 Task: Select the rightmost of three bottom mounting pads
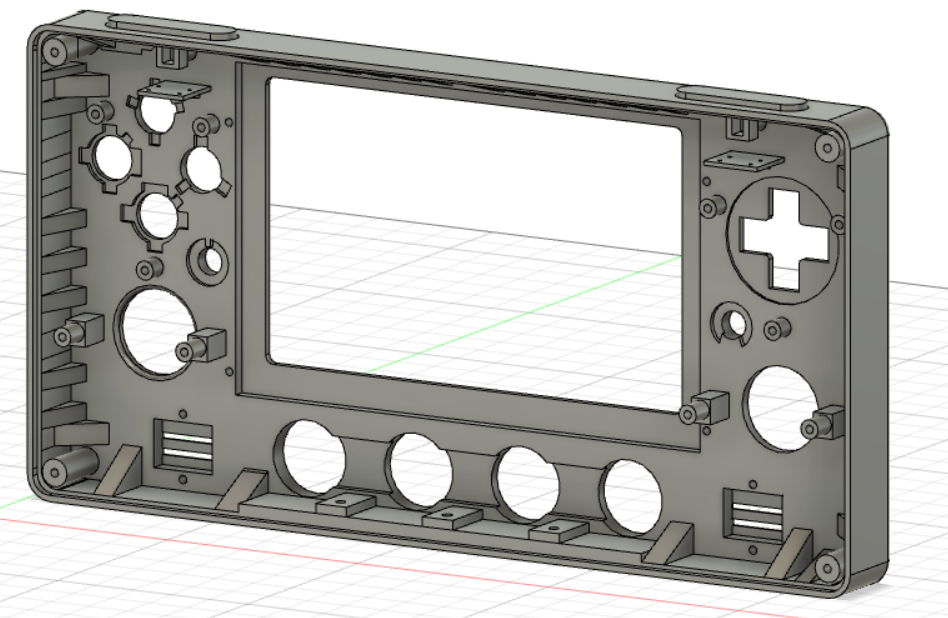(559, 530)
